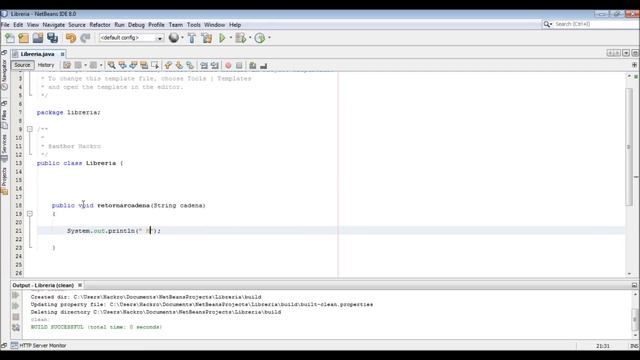Image resolution: width=640 pixels, height=360 pixels.
Task: Open the default config combo box
Action: (131, 38)
